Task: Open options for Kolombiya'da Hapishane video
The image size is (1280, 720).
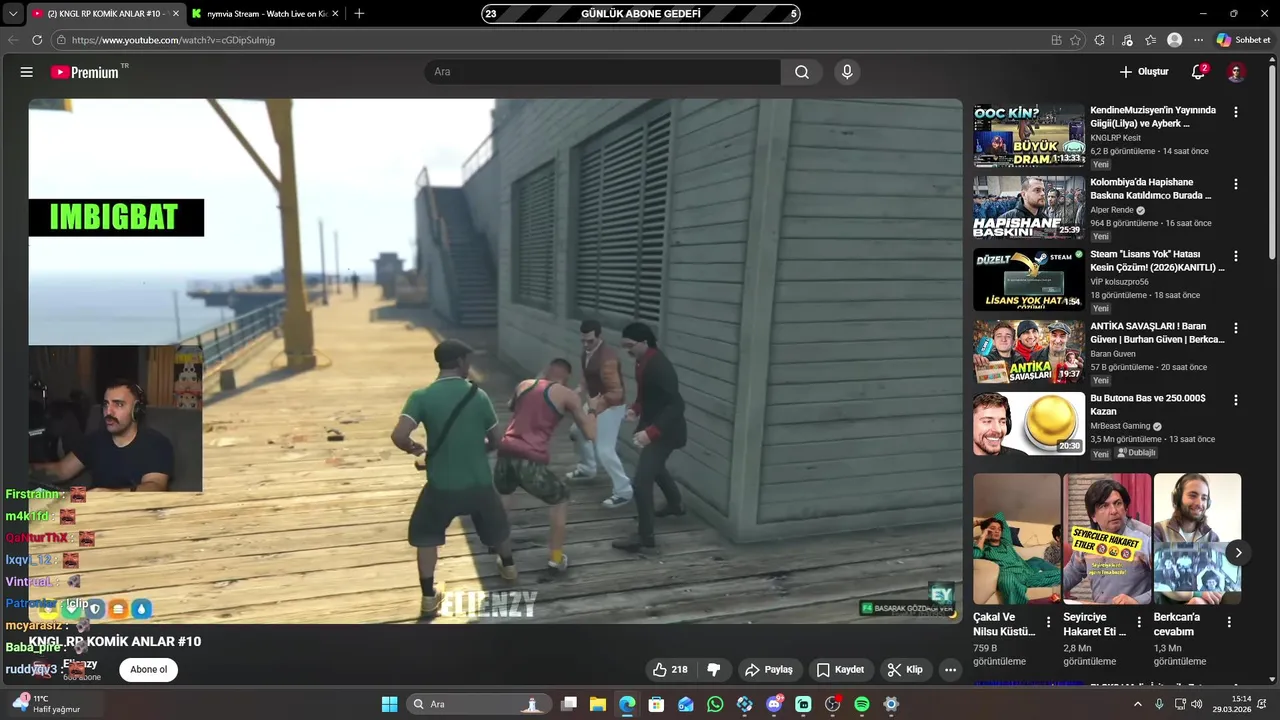Action: (x=1236, y=184)
